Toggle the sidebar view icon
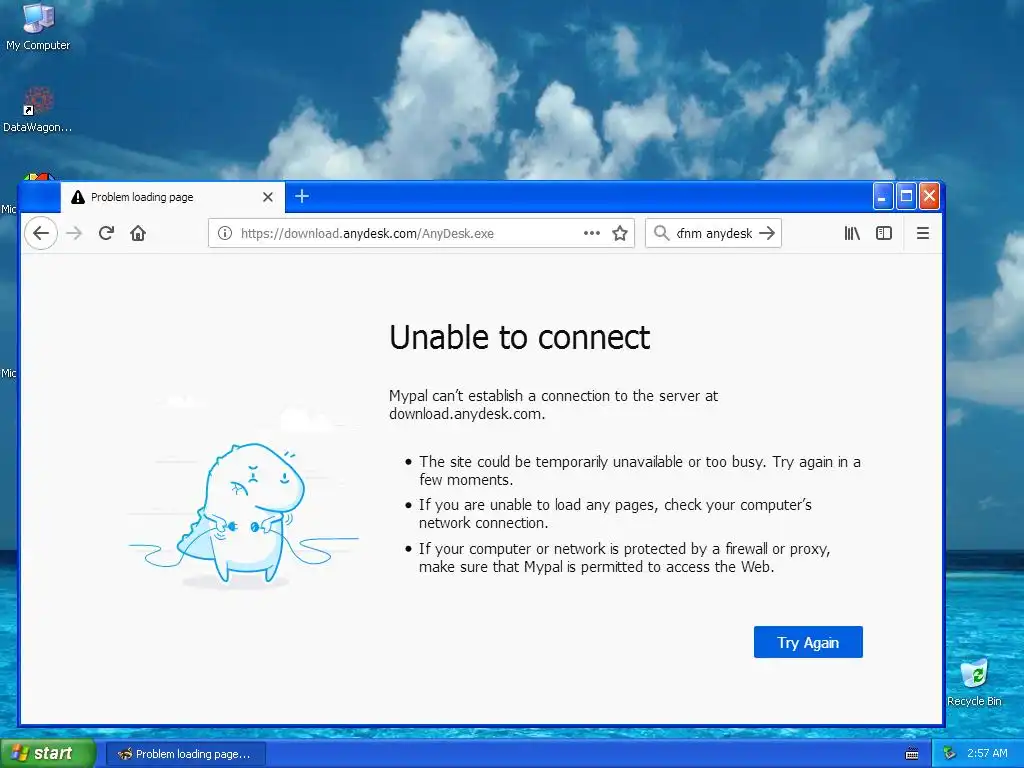1024x768 pixels. point(884,233)
